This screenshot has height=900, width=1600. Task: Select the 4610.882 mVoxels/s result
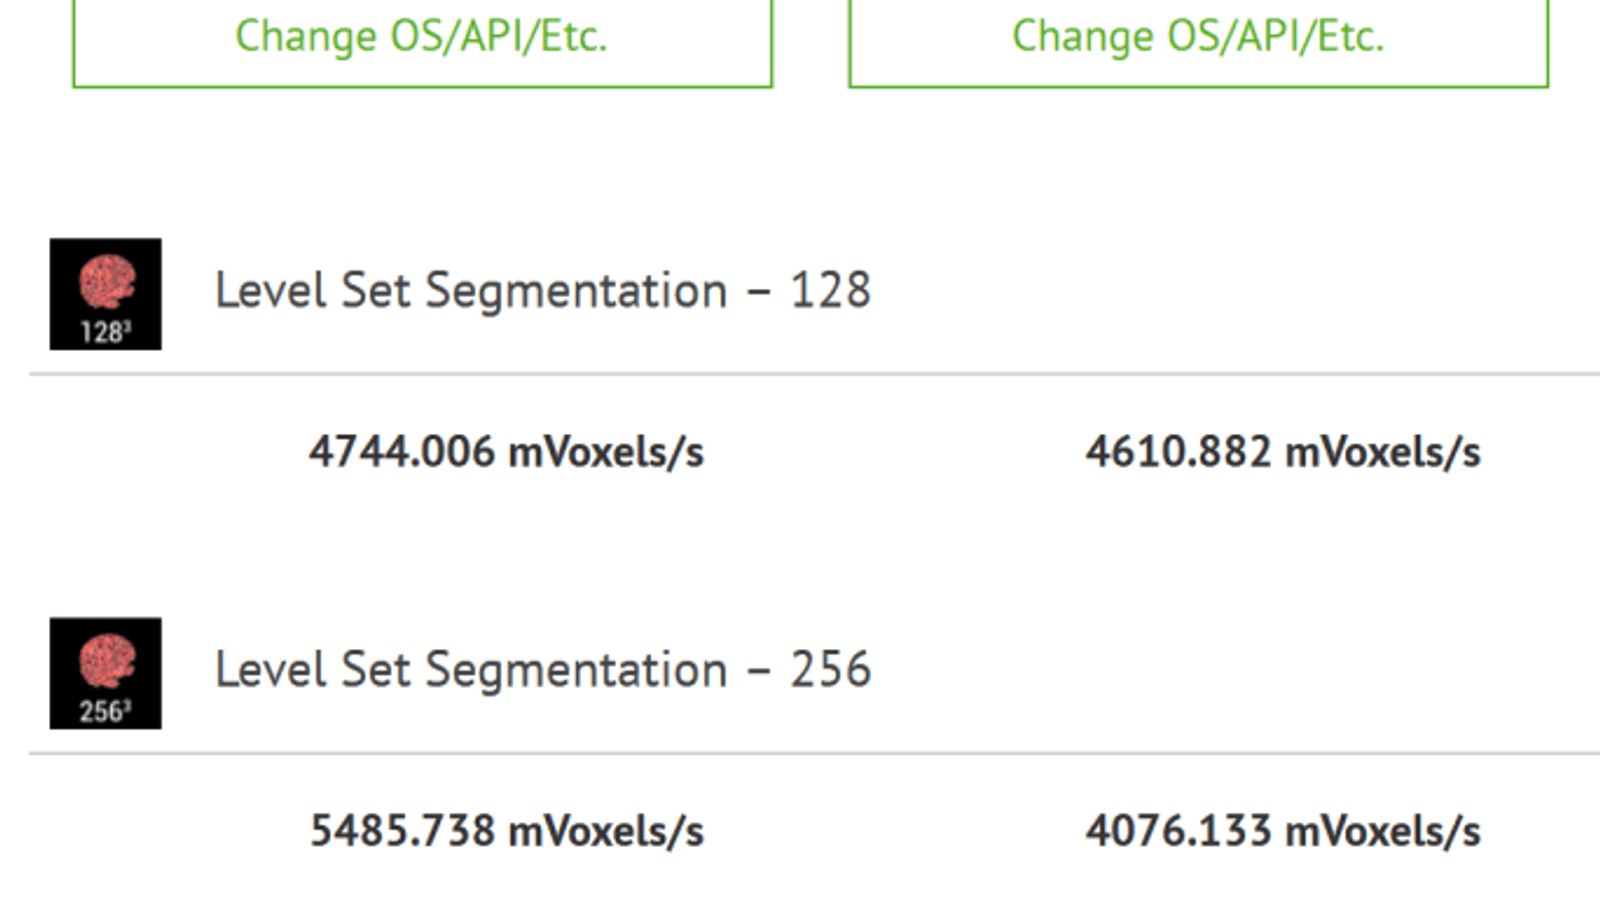point(1283,452)
